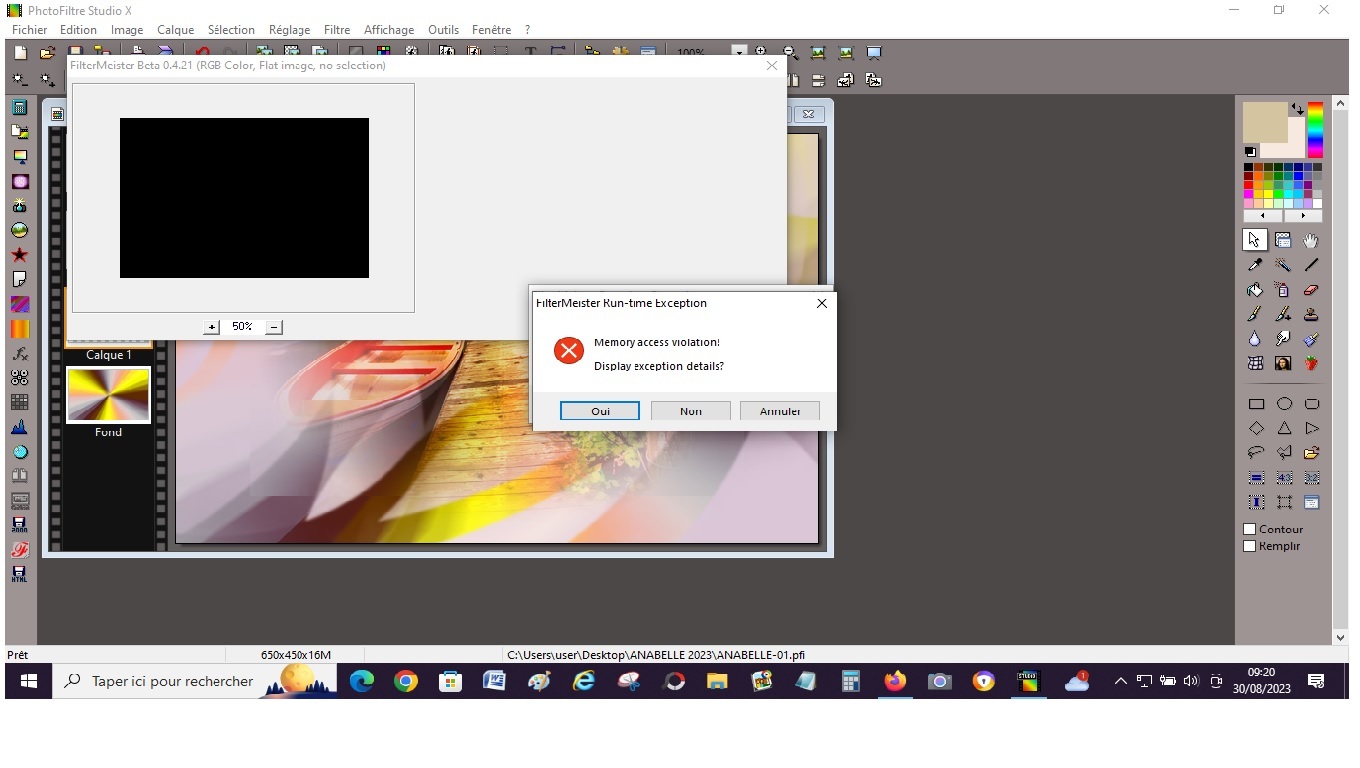Viewport: 1360px width, 768px height.
Task: Choose the ellipse selection shape
Action: pyautogui.click(x=1284, y=404)
